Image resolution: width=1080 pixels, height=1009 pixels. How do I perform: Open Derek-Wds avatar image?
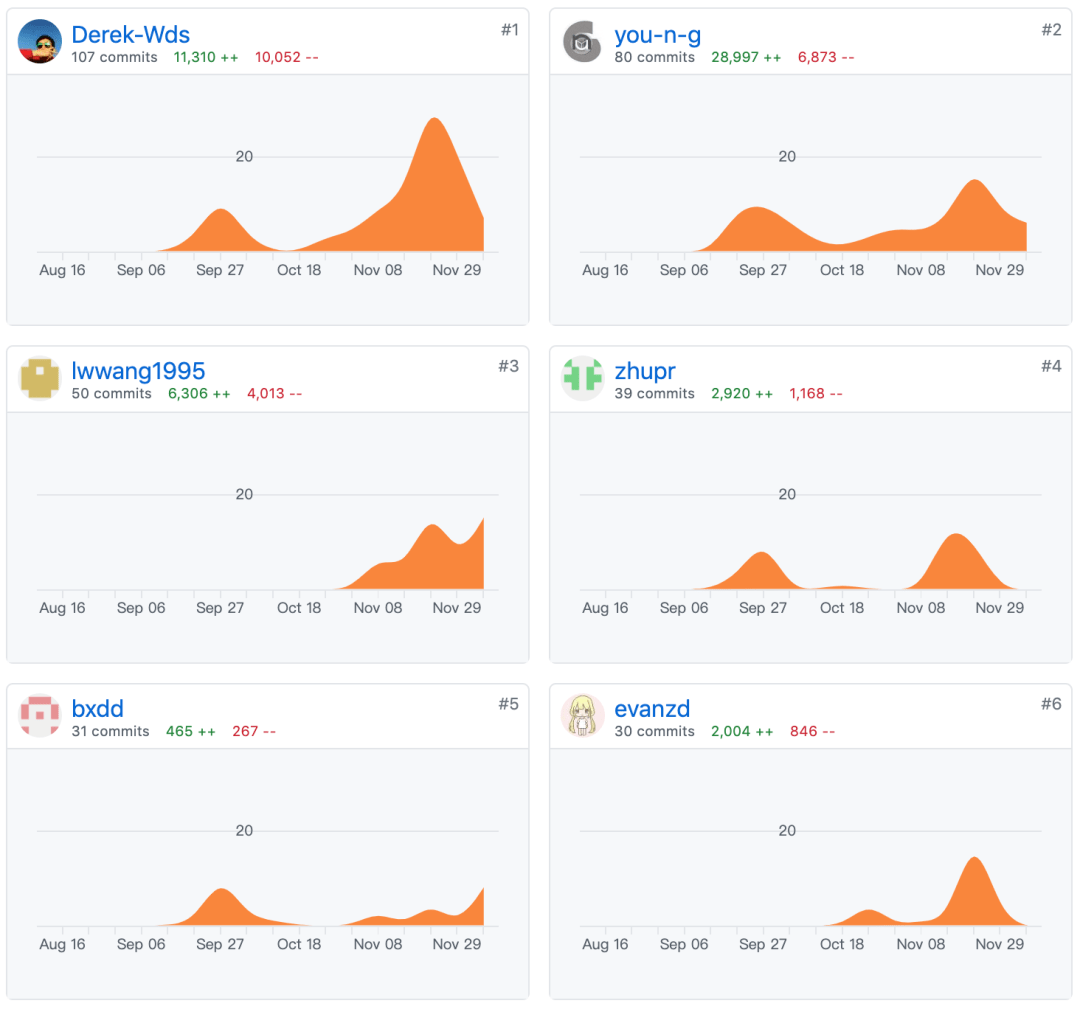click(39, 41)
